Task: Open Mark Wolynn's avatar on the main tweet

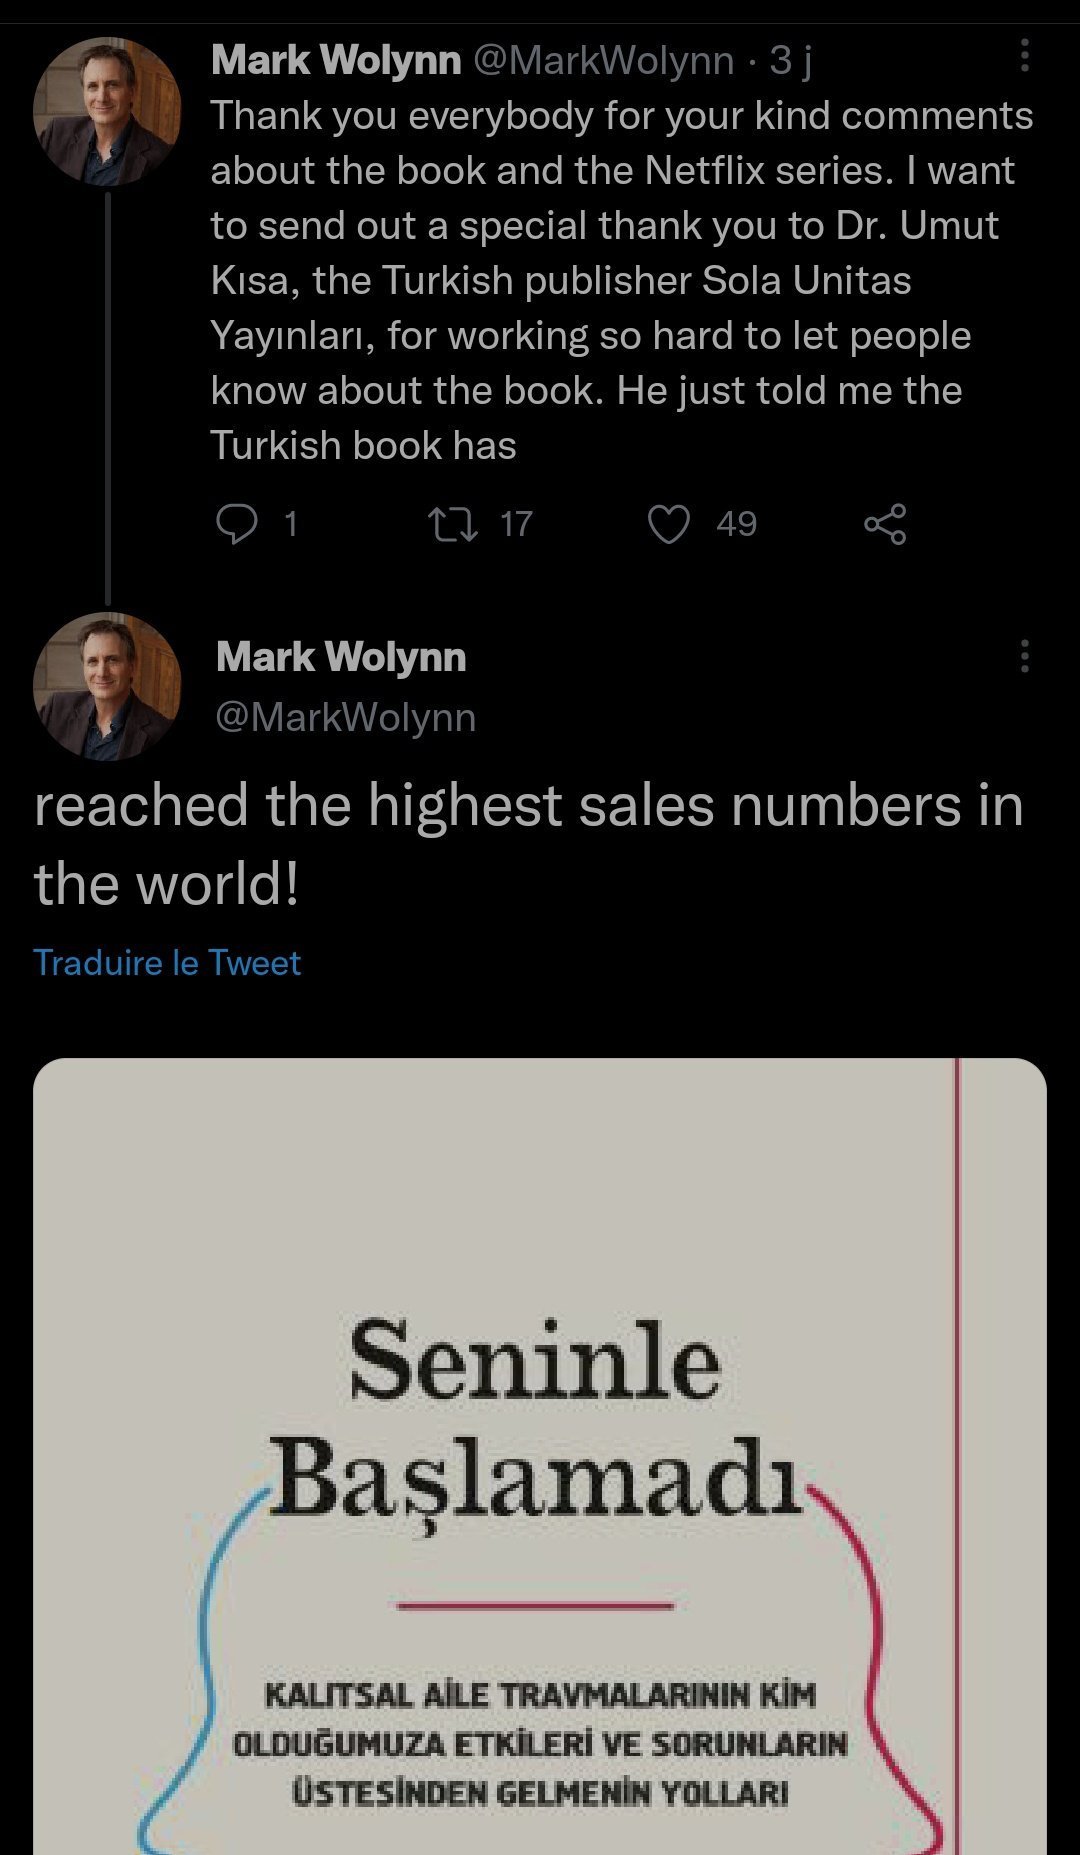Action: pos(107,686)
